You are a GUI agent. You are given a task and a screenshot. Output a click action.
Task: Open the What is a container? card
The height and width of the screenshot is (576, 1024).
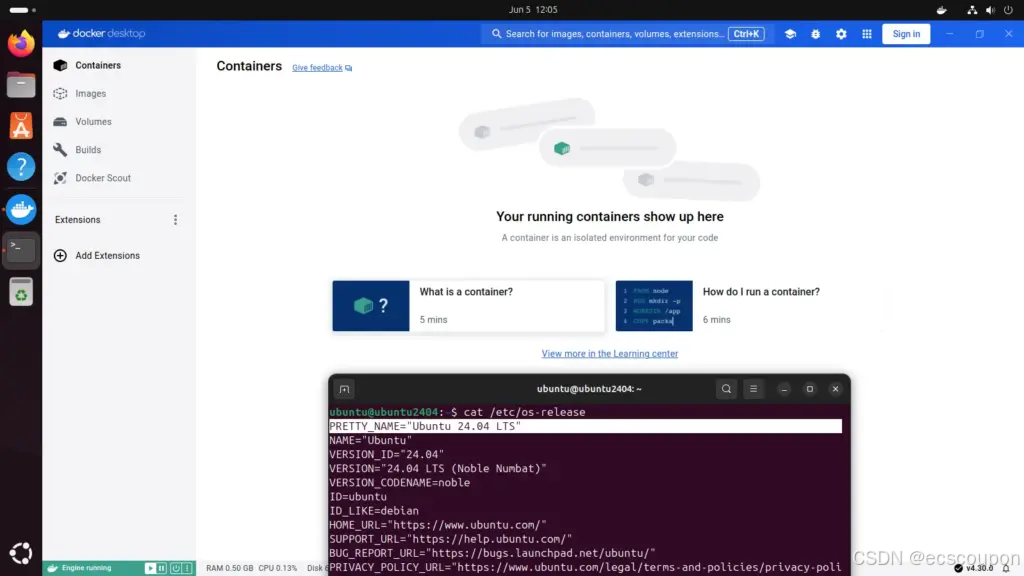[x=468, y=306]
